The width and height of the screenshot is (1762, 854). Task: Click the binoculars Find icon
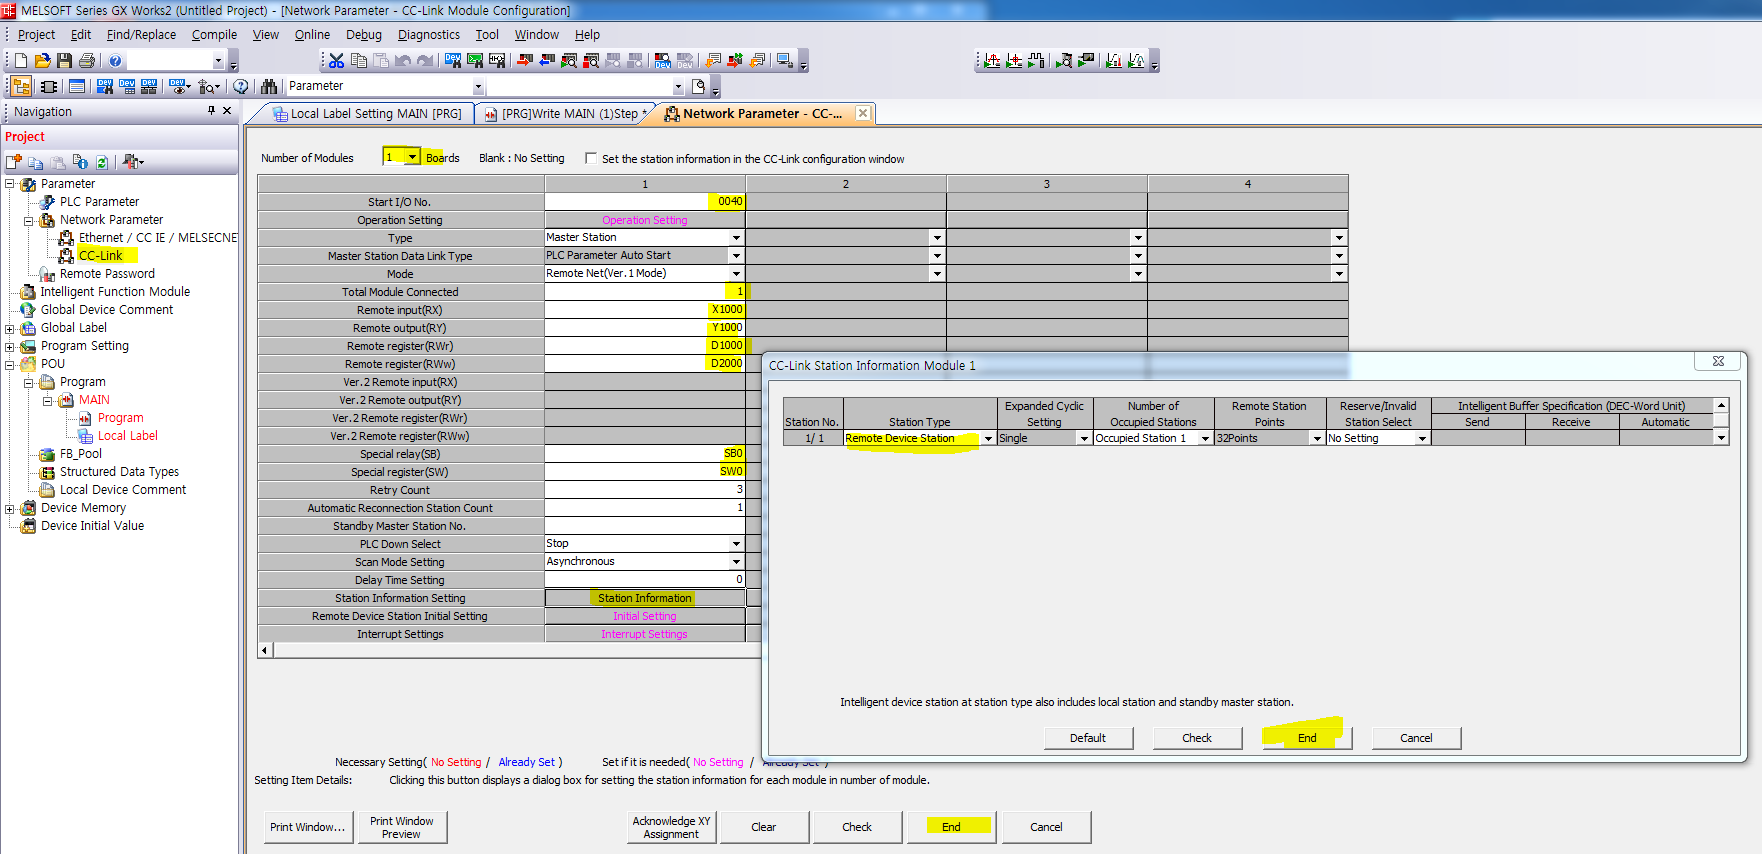[269, 87]
